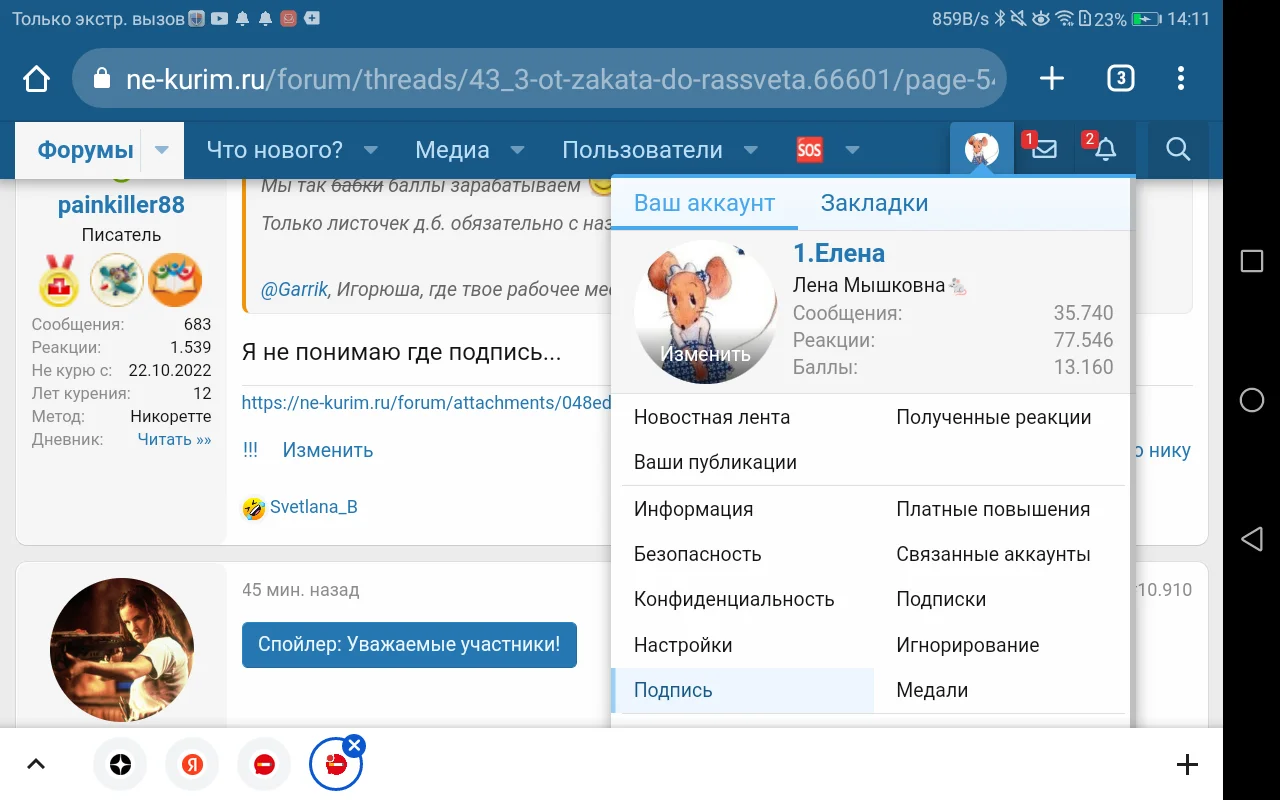The height and width of the screenshot is (800, 1280).
Task: Open the SOS section
Action: click(x=810, y=149)
